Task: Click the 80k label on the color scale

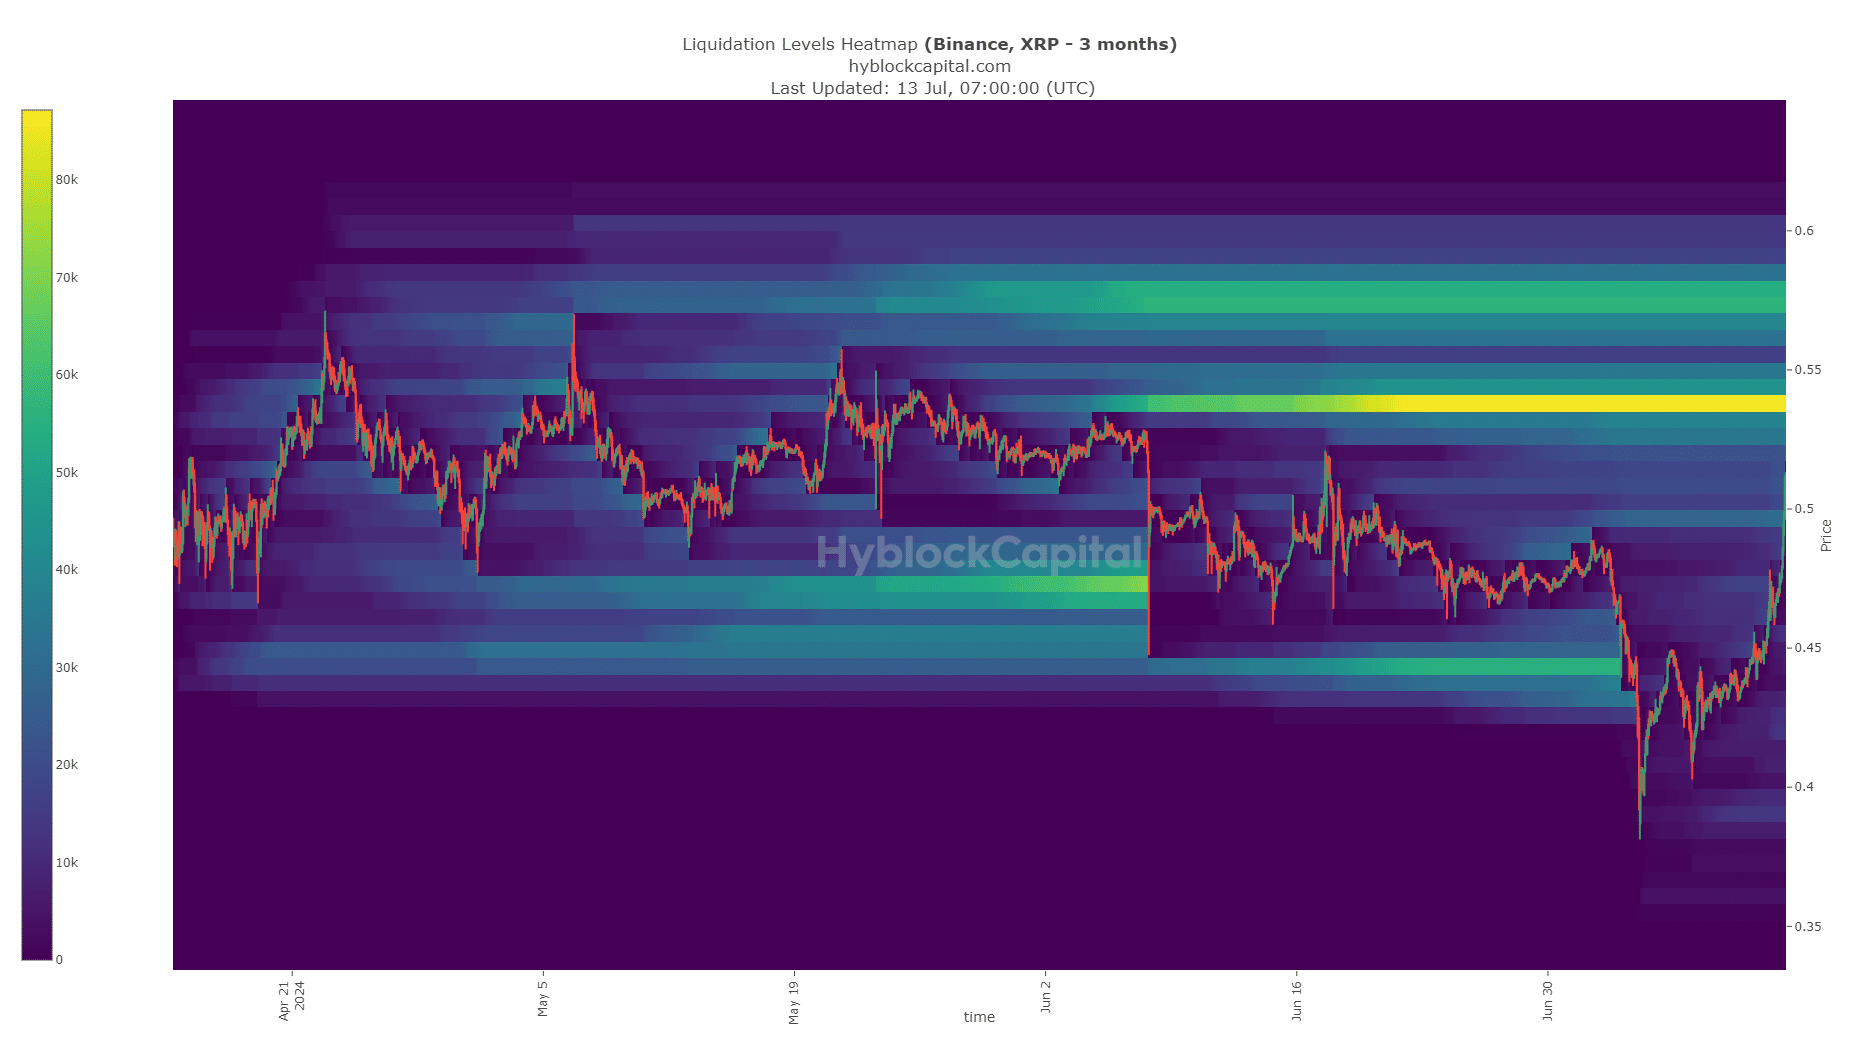Action: [x=67, y=180]
